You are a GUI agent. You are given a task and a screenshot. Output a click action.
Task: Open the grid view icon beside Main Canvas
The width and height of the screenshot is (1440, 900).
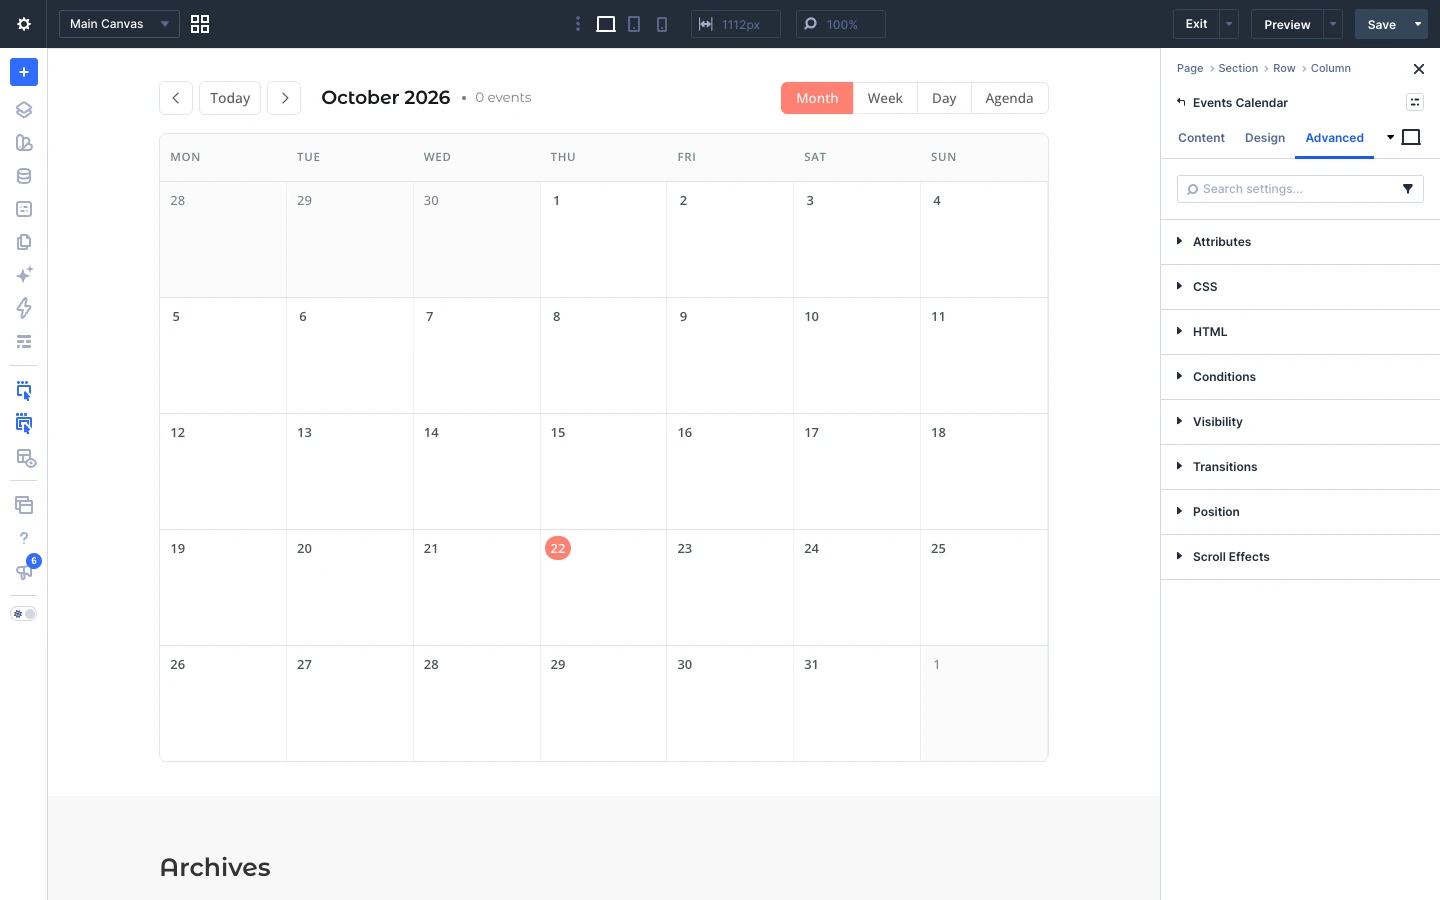tap(200, 24)
